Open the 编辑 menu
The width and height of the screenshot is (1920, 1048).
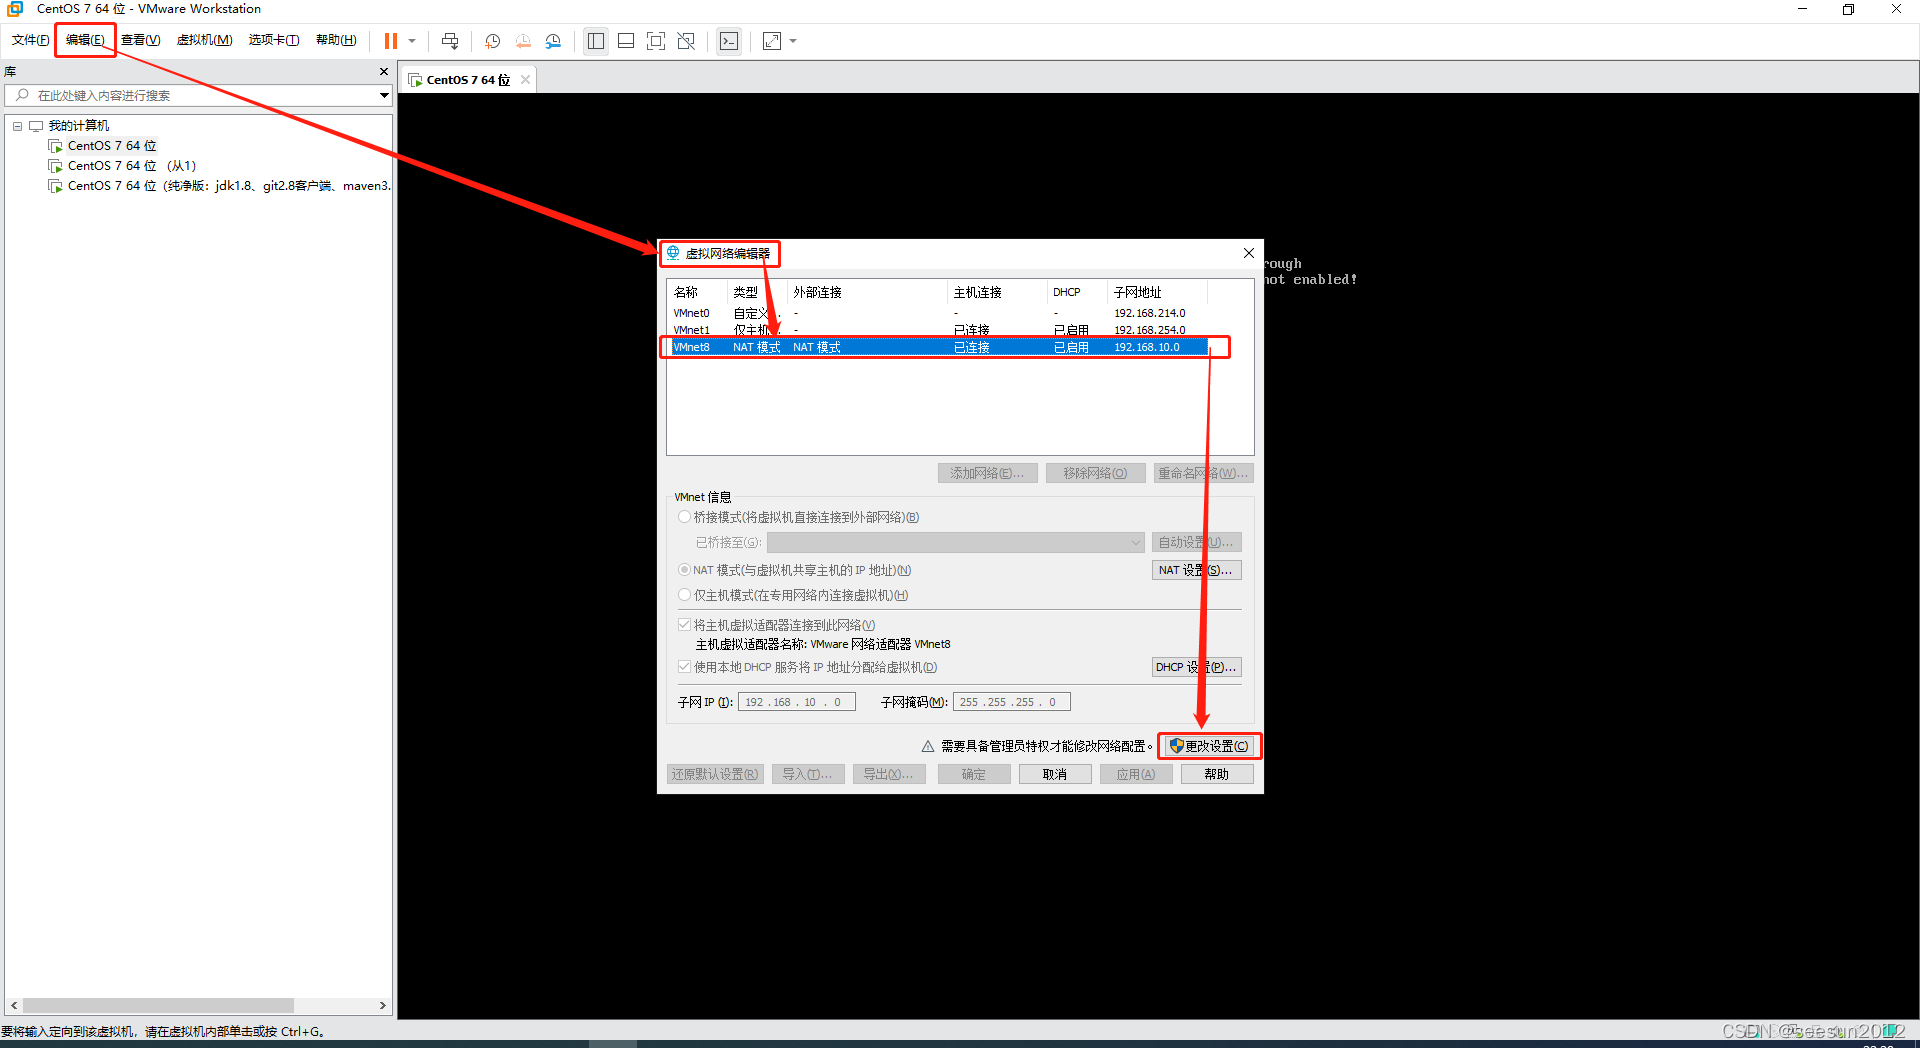(85, 40)
